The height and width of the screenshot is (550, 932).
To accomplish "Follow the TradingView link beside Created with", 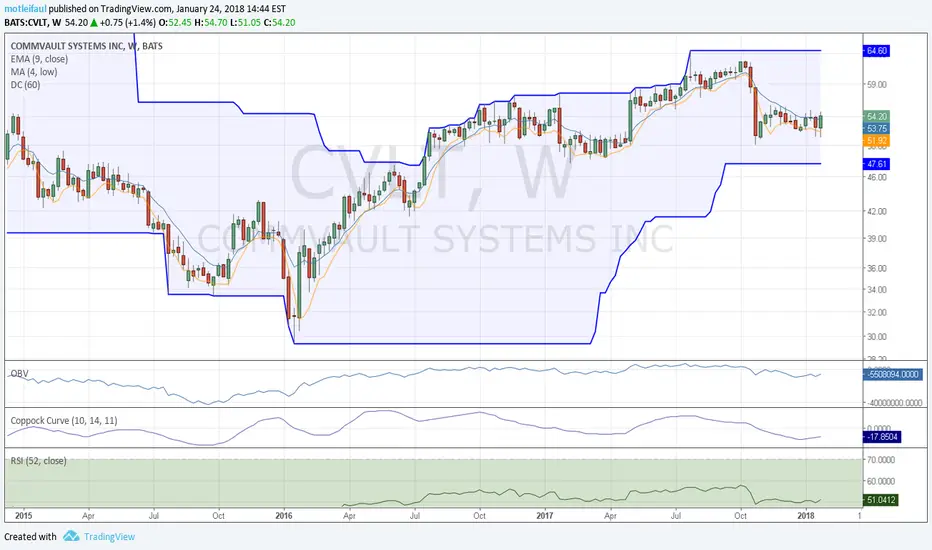I will click(109, 537).
